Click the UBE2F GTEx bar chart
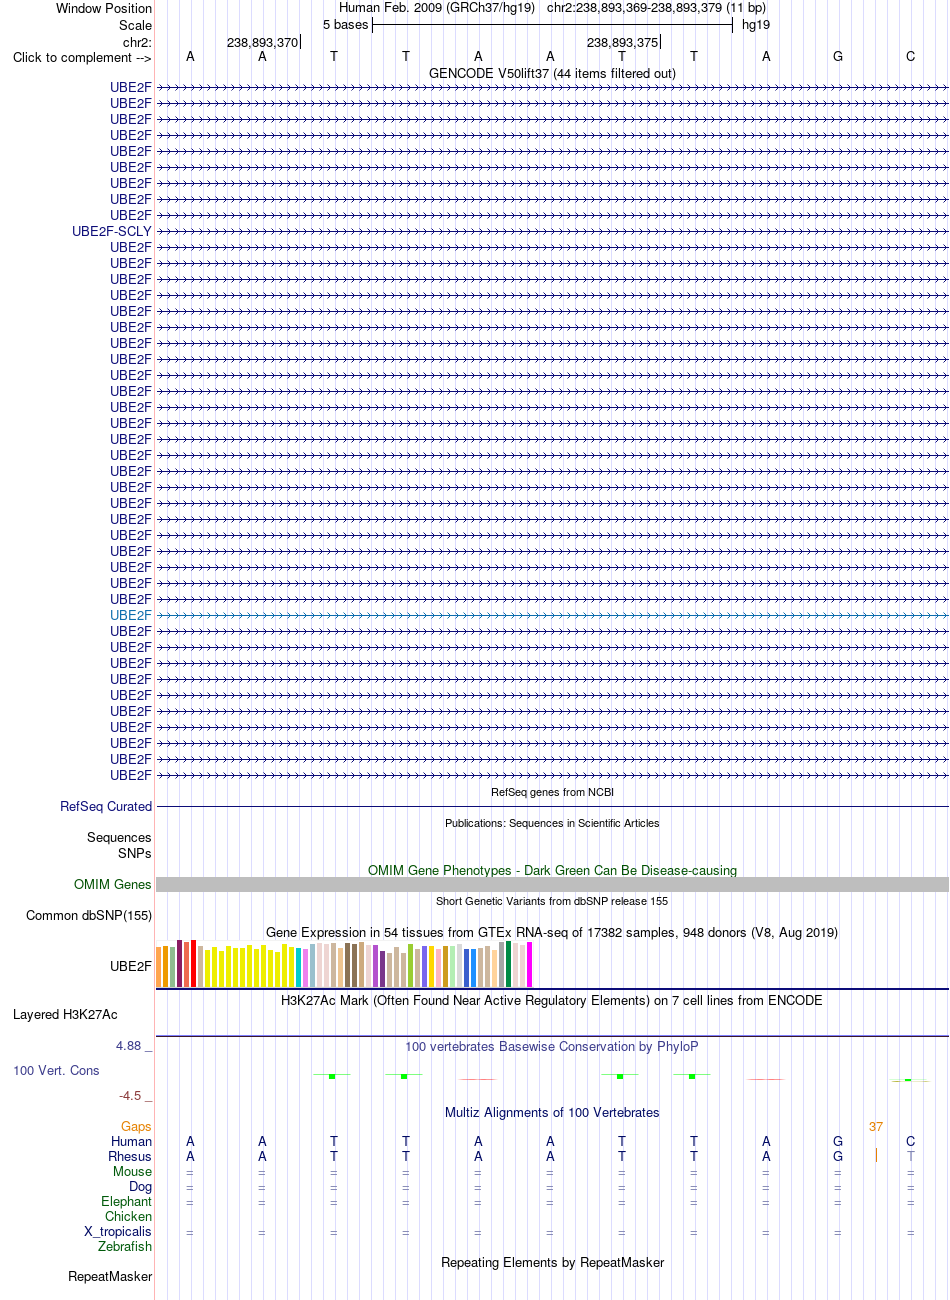 click(345, 964)
